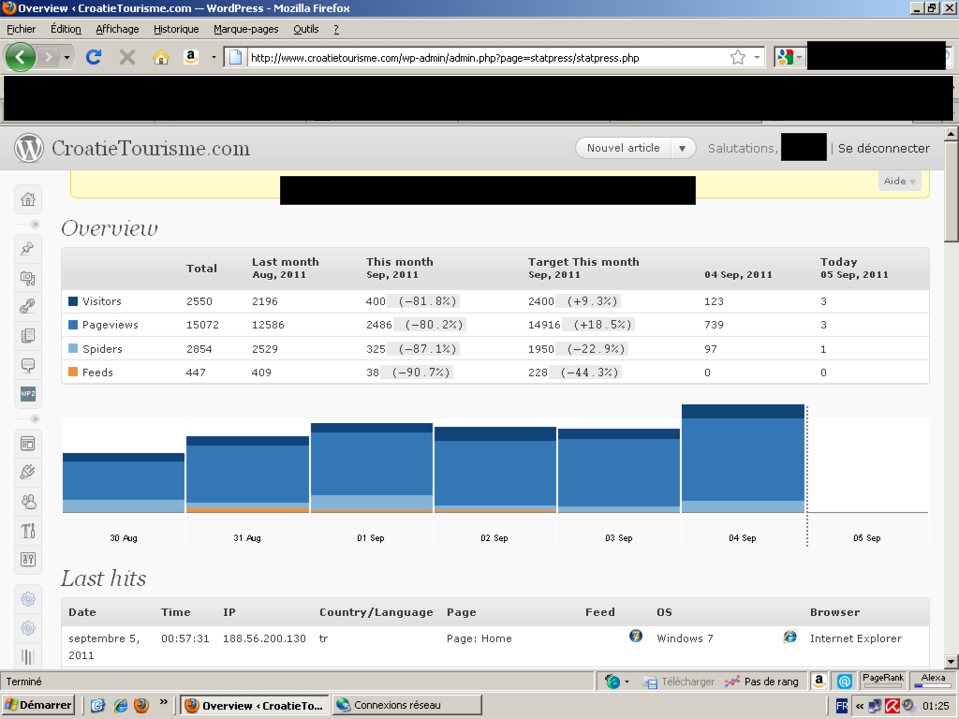
Task: Click the stop loading X icon
Action: tap(127, 57)
